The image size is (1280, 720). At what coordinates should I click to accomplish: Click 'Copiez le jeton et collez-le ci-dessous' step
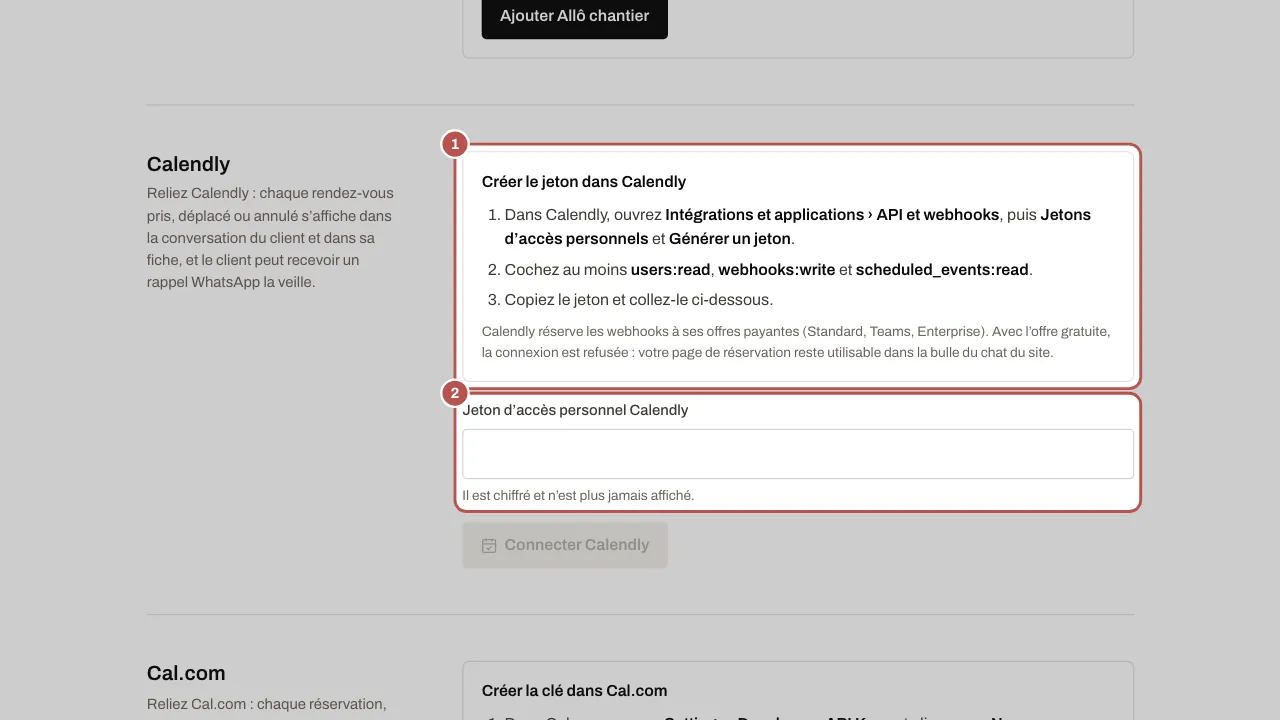(x=639, y=300)
